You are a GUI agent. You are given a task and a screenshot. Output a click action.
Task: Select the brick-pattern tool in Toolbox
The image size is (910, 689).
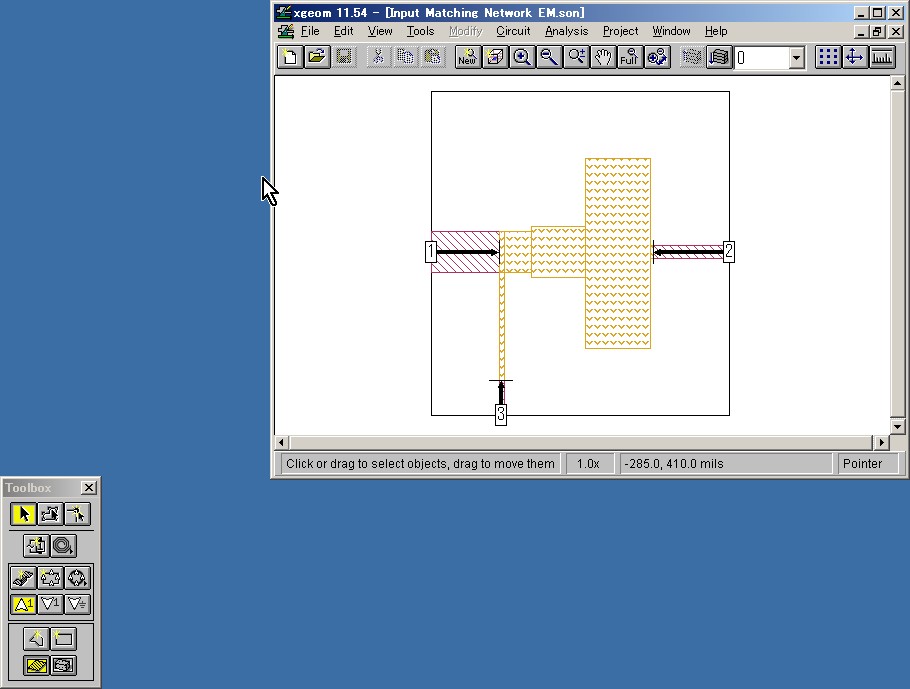click(x=64, y=665)
